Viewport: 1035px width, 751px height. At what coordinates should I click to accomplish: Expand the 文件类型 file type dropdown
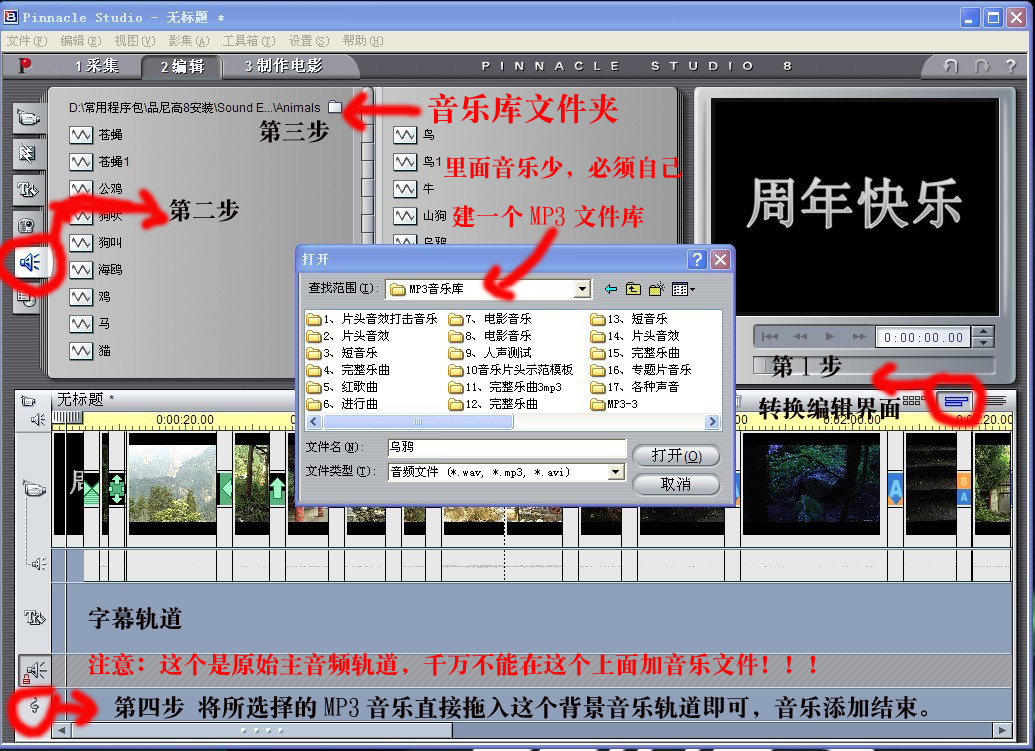point(616,472)
